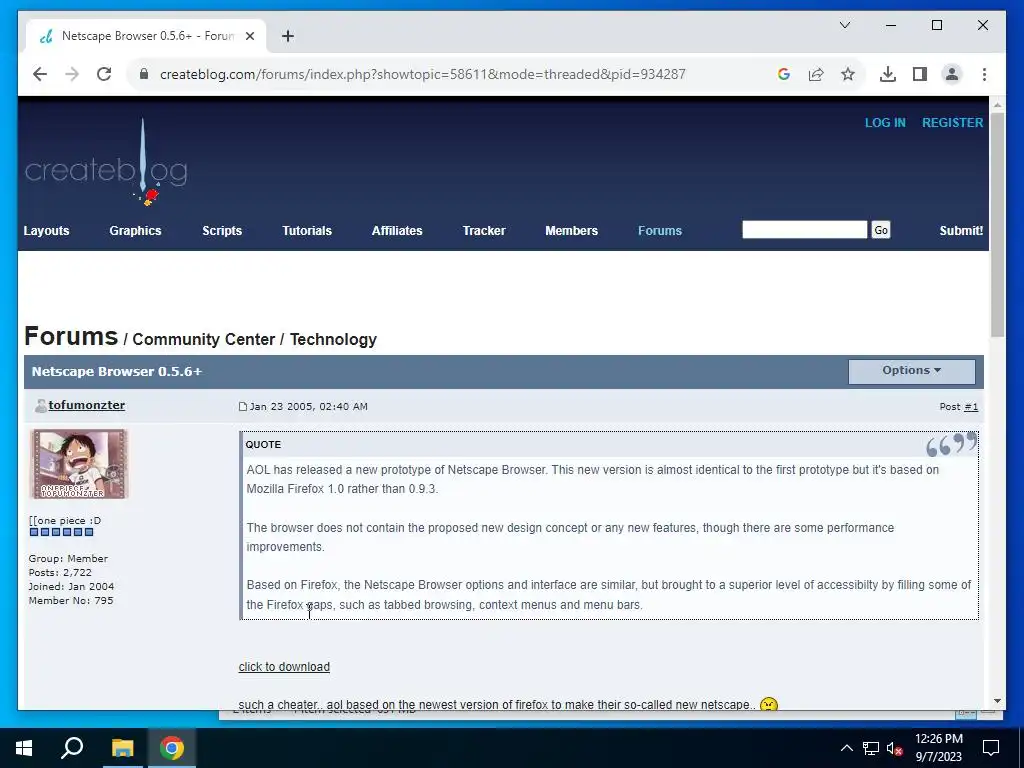Viewport: 1024px width, 768px height.
Task: Open the Post #1 permalink
Action: click(x=971, y=407)
